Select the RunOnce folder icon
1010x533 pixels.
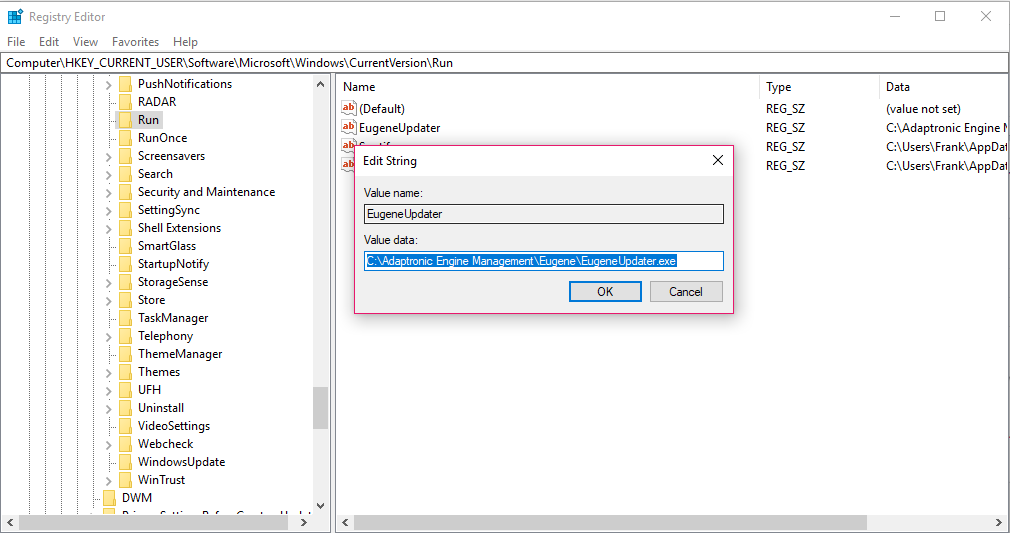126,138
